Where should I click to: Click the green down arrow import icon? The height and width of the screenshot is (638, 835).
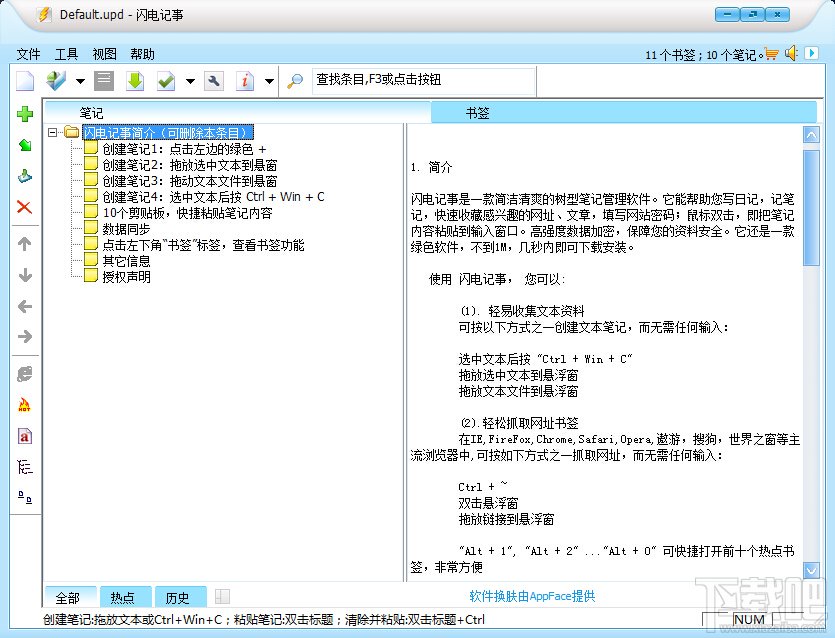pos(135,81)
